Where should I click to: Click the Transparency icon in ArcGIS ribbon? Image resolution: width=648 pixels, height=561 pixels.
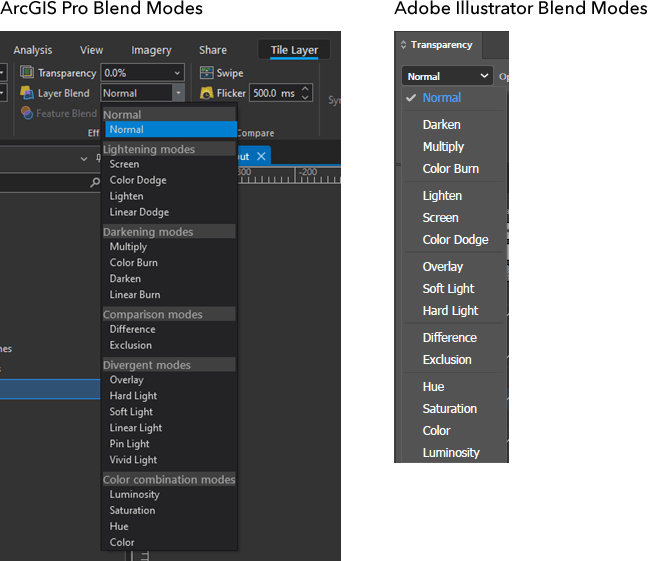pyautogui.click(x=27, y=73)
